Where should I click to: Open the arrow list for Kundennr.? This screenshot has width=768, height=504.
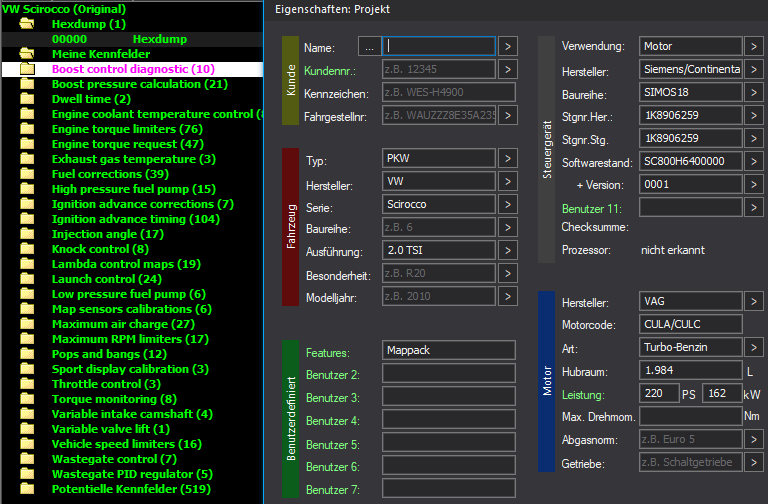click(508, 70)
